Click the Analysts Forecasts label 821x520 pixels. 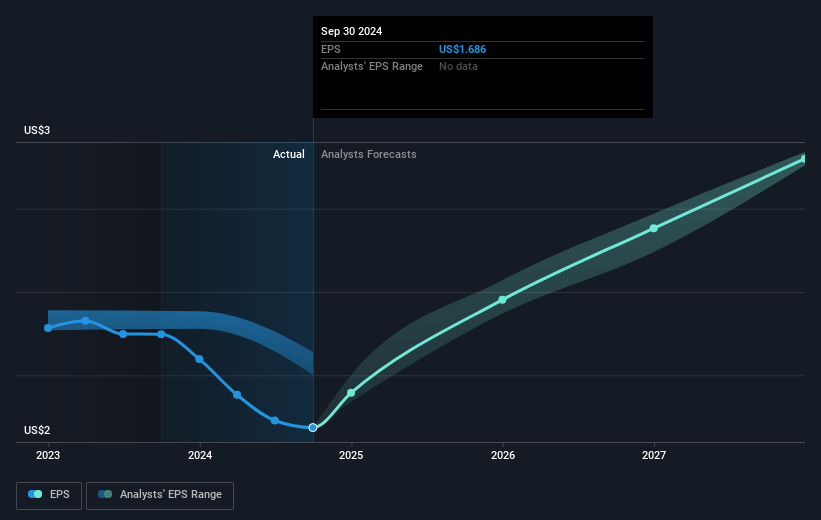click(369, 154)
